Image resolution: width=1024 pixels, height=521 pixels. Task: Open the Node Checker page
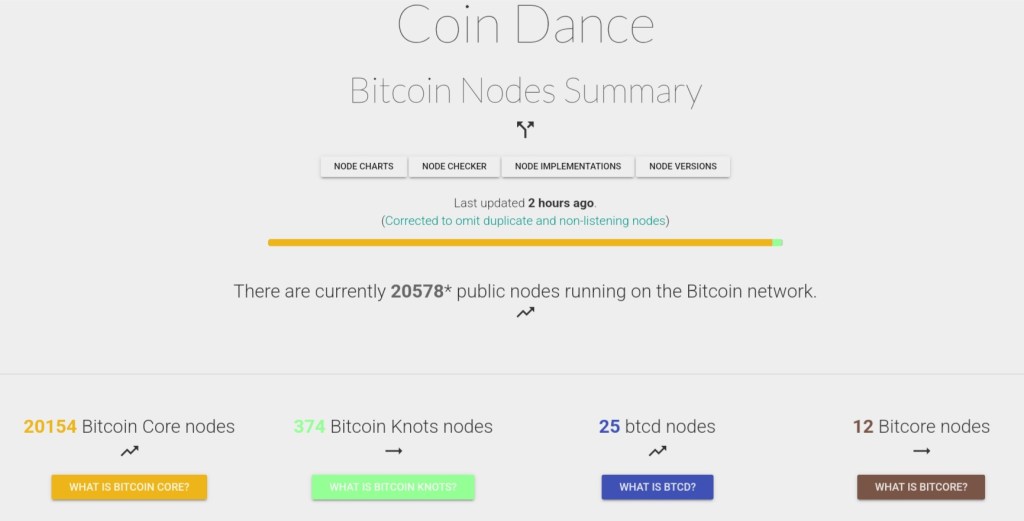click(x=454, y=166)
